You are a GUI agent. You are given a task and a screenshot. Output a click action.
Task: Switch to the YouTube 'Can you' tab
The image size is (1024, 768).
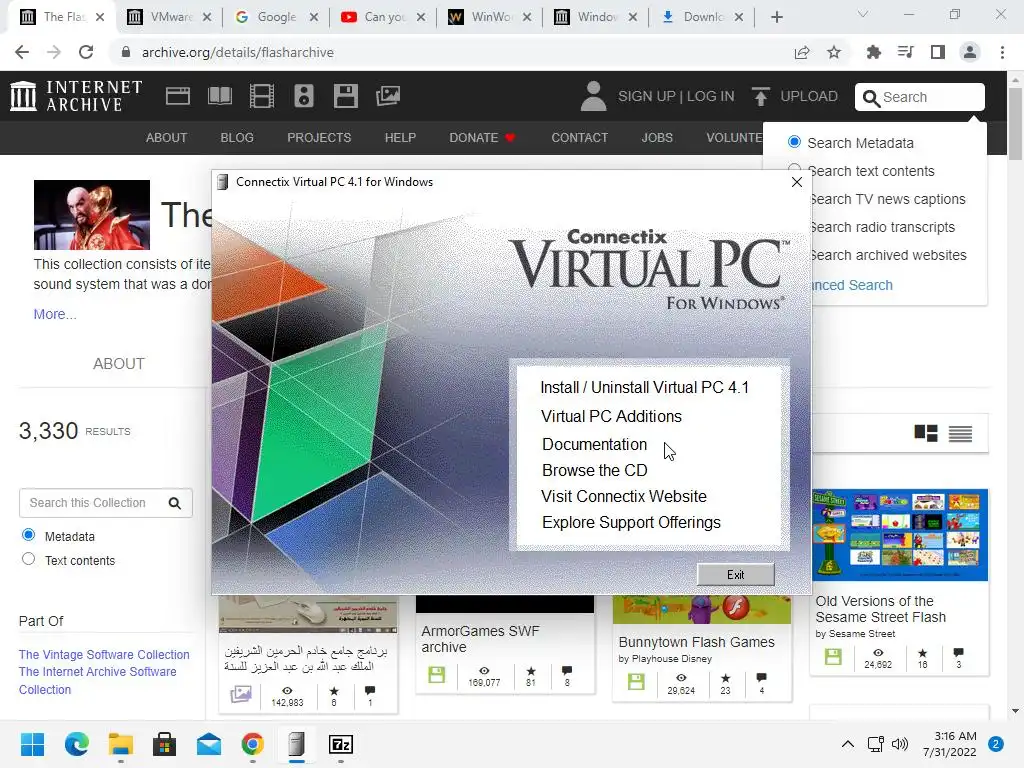pyautogui.click(x=383, y=17)
